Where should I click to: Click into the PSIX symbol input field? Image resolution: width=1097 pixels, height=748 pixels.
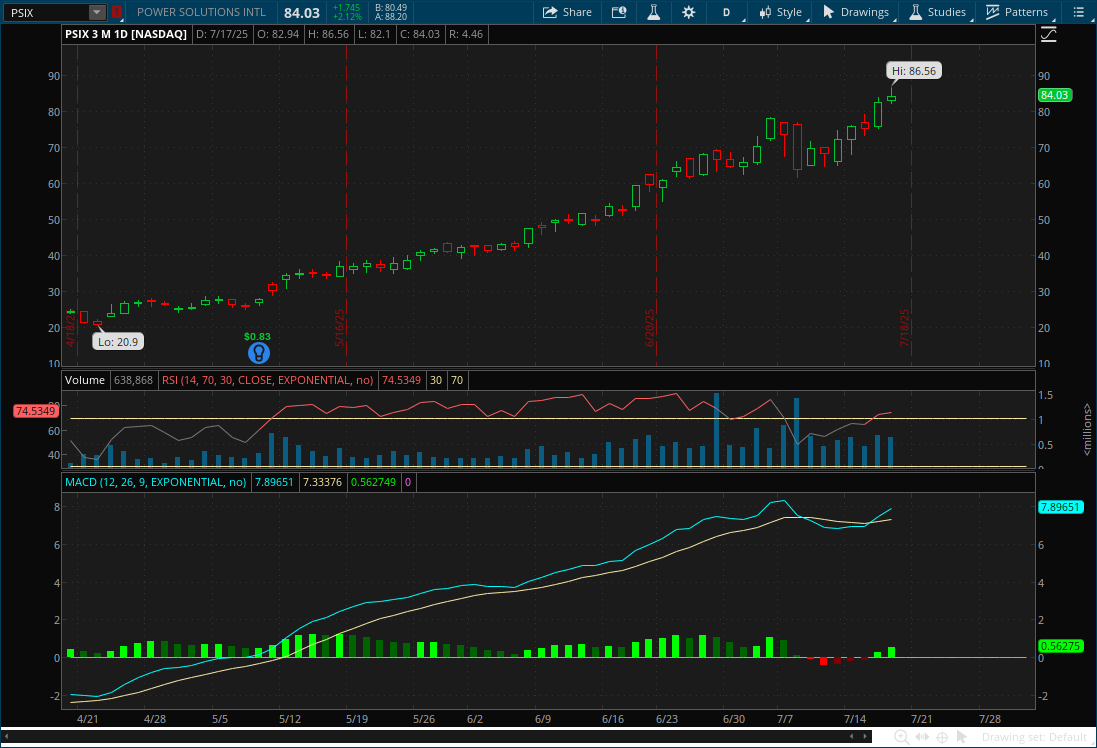click(46, 12)
